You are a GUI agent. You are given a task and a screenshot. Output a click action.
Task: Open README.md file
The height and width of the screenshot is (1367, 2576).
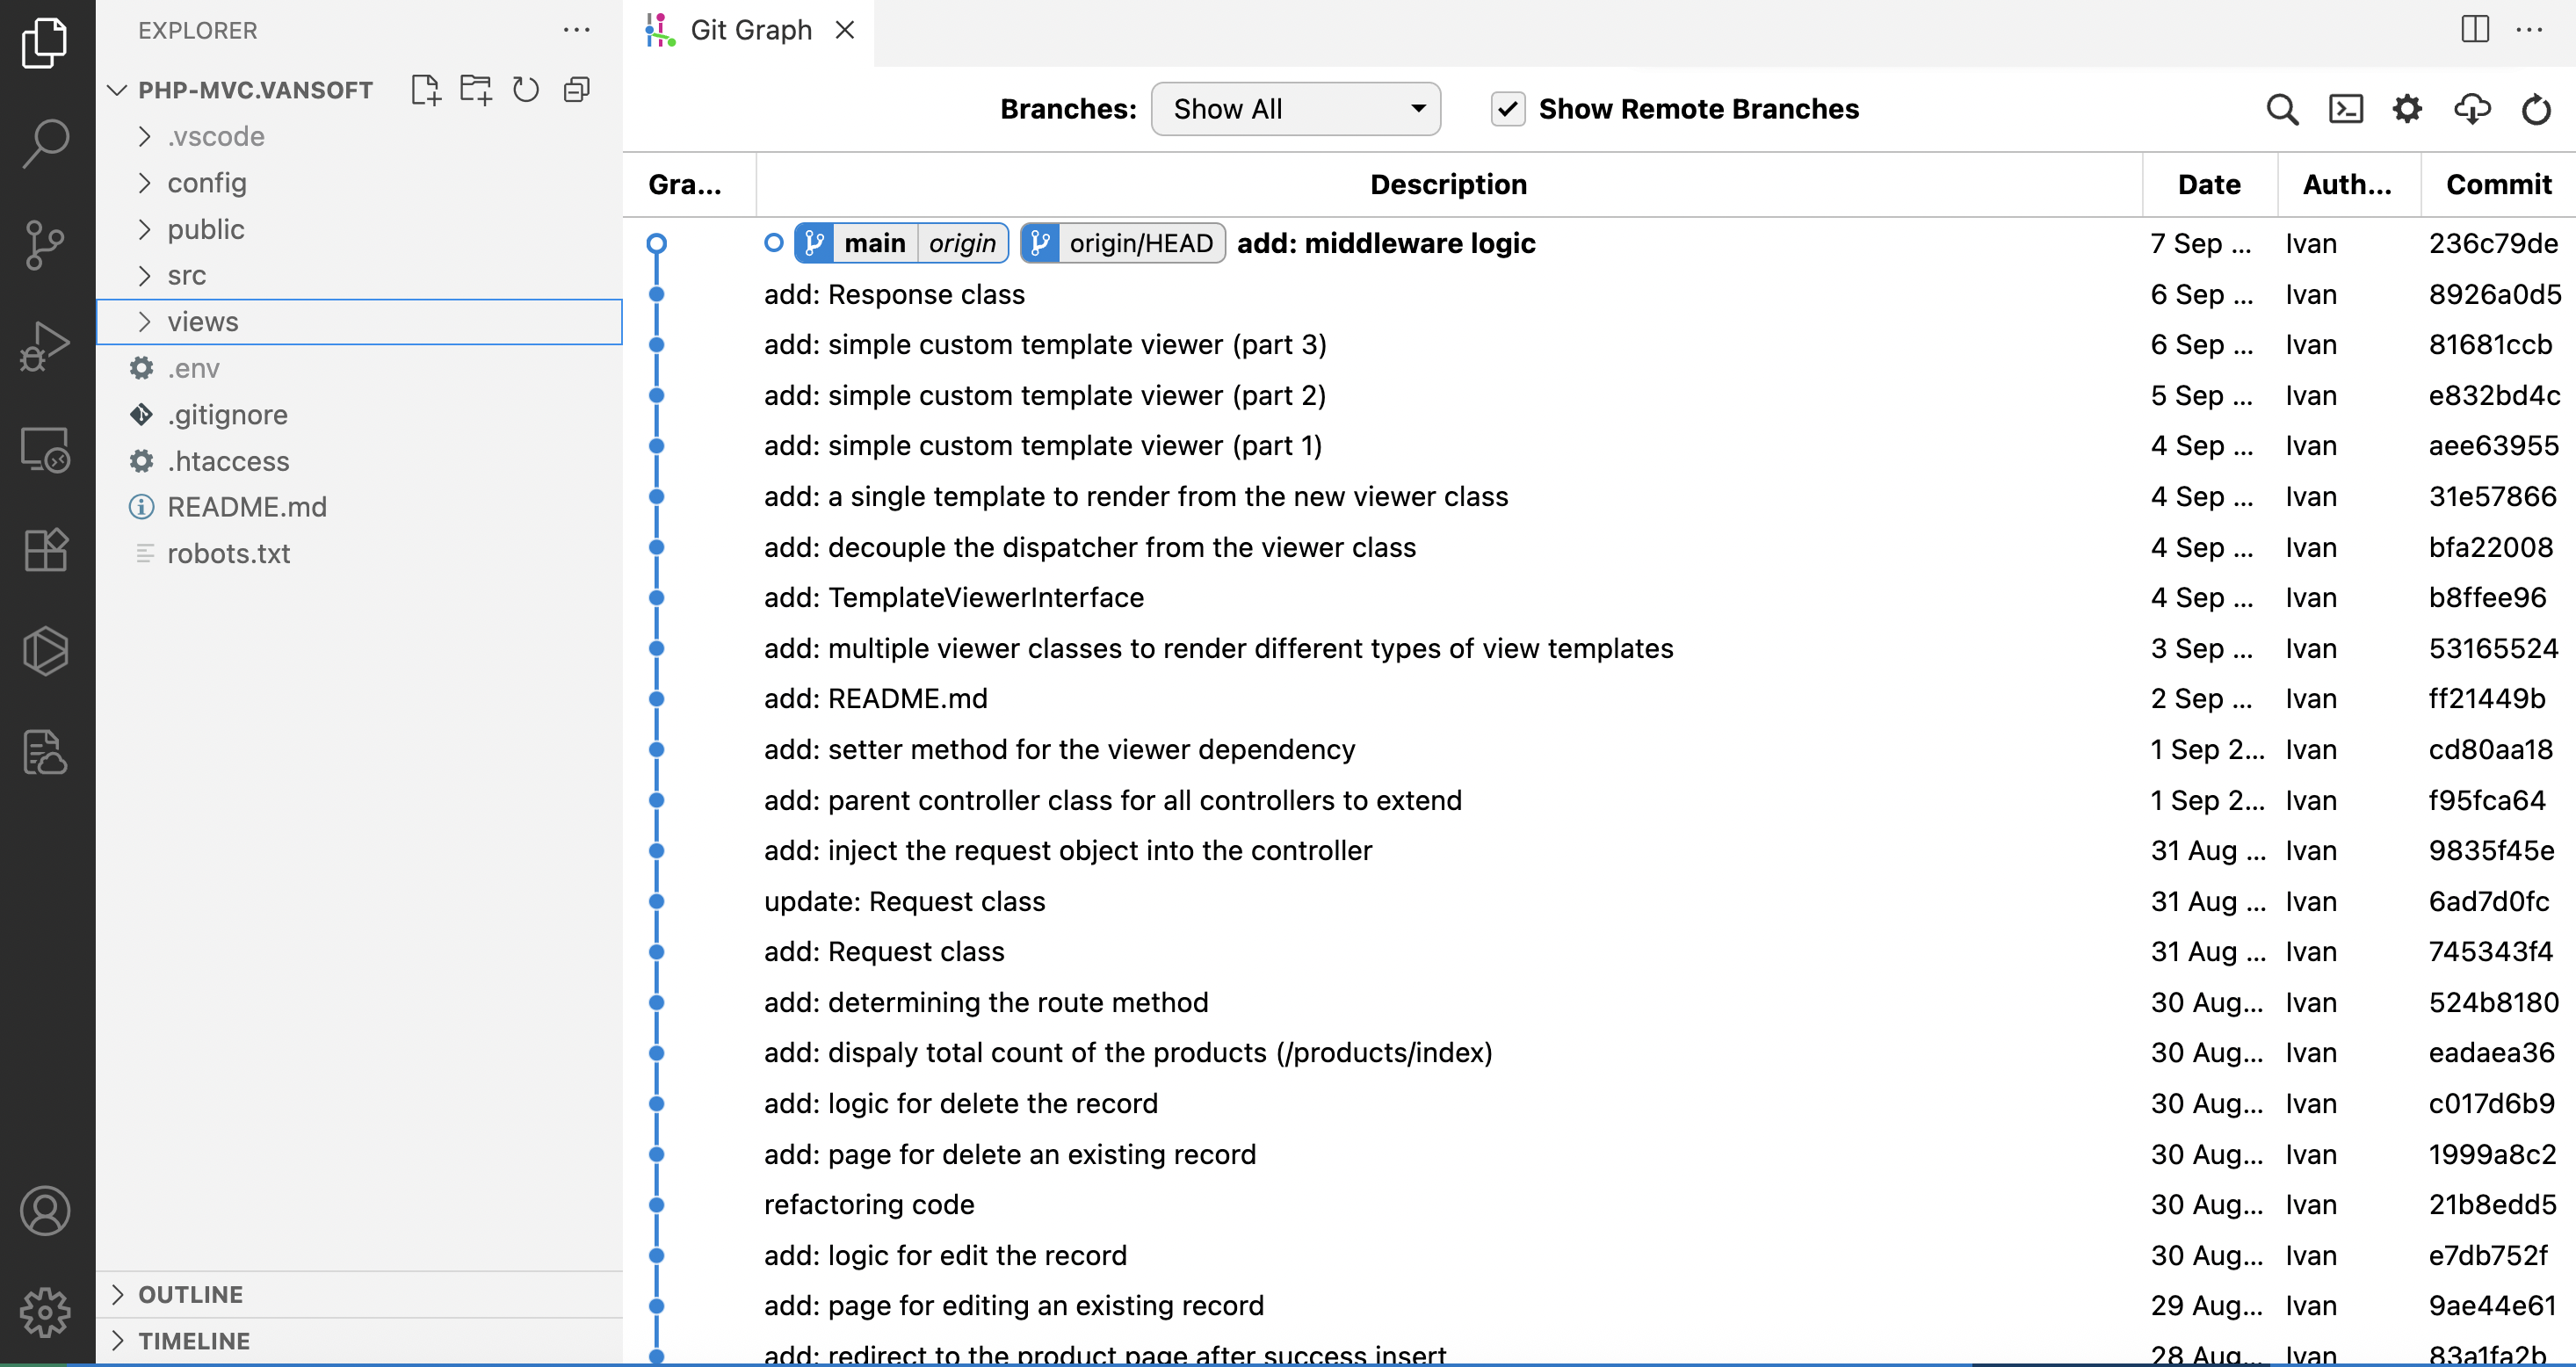tap(246, 507)
